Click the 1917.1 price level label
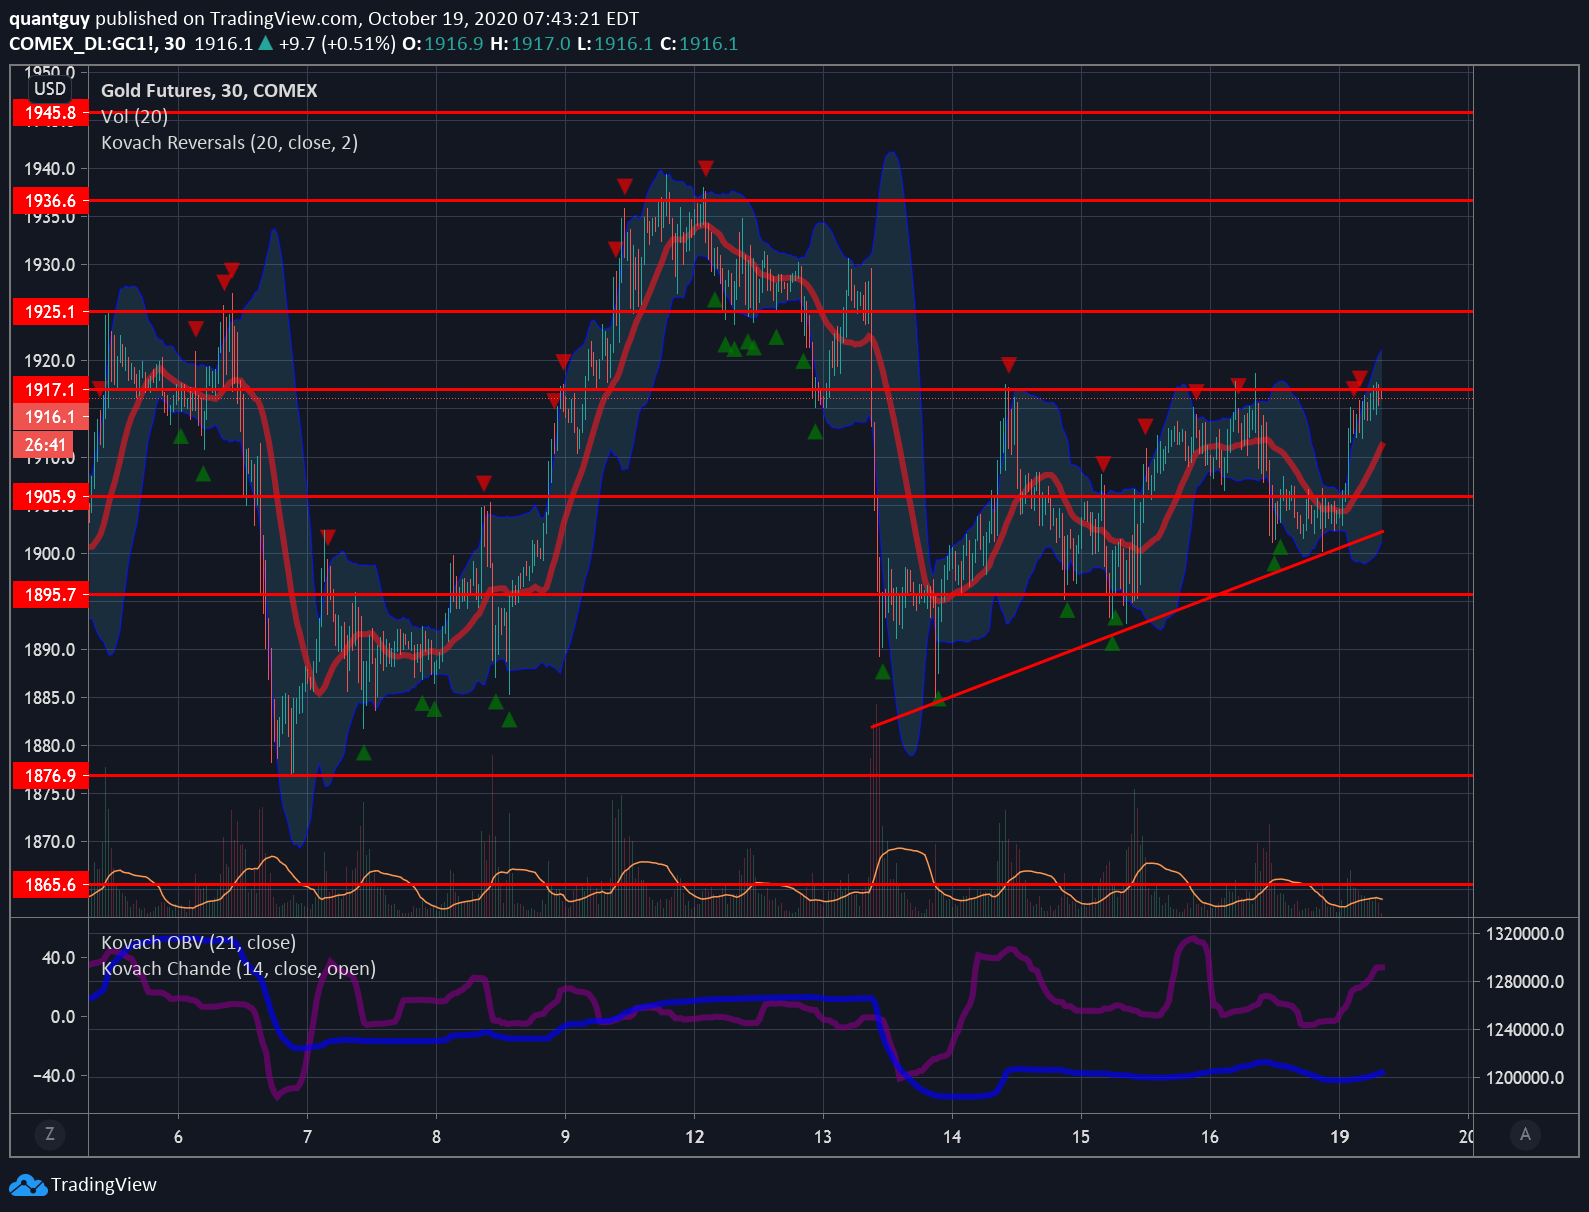The image size is (1589, 1212). (x=50, y=390)
